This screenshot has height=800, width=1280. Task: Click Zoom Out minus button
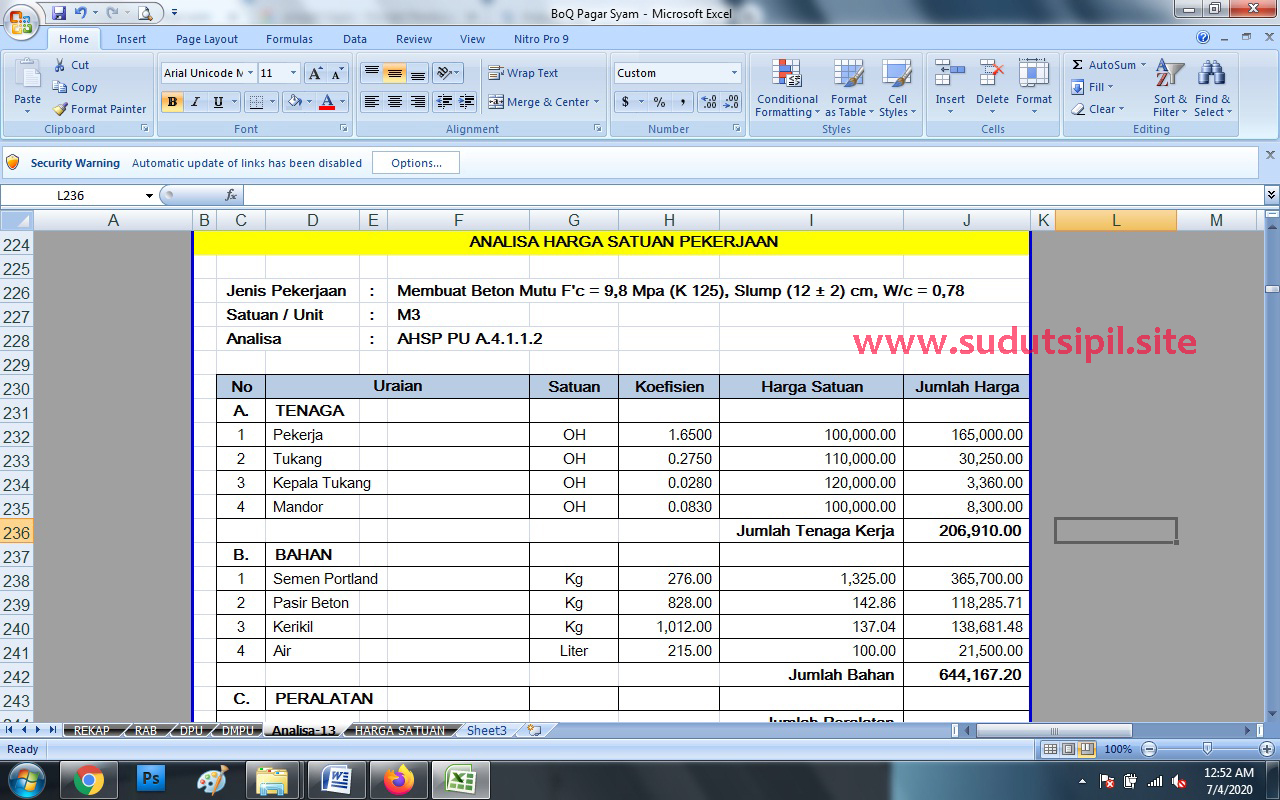click(1149, 749)
